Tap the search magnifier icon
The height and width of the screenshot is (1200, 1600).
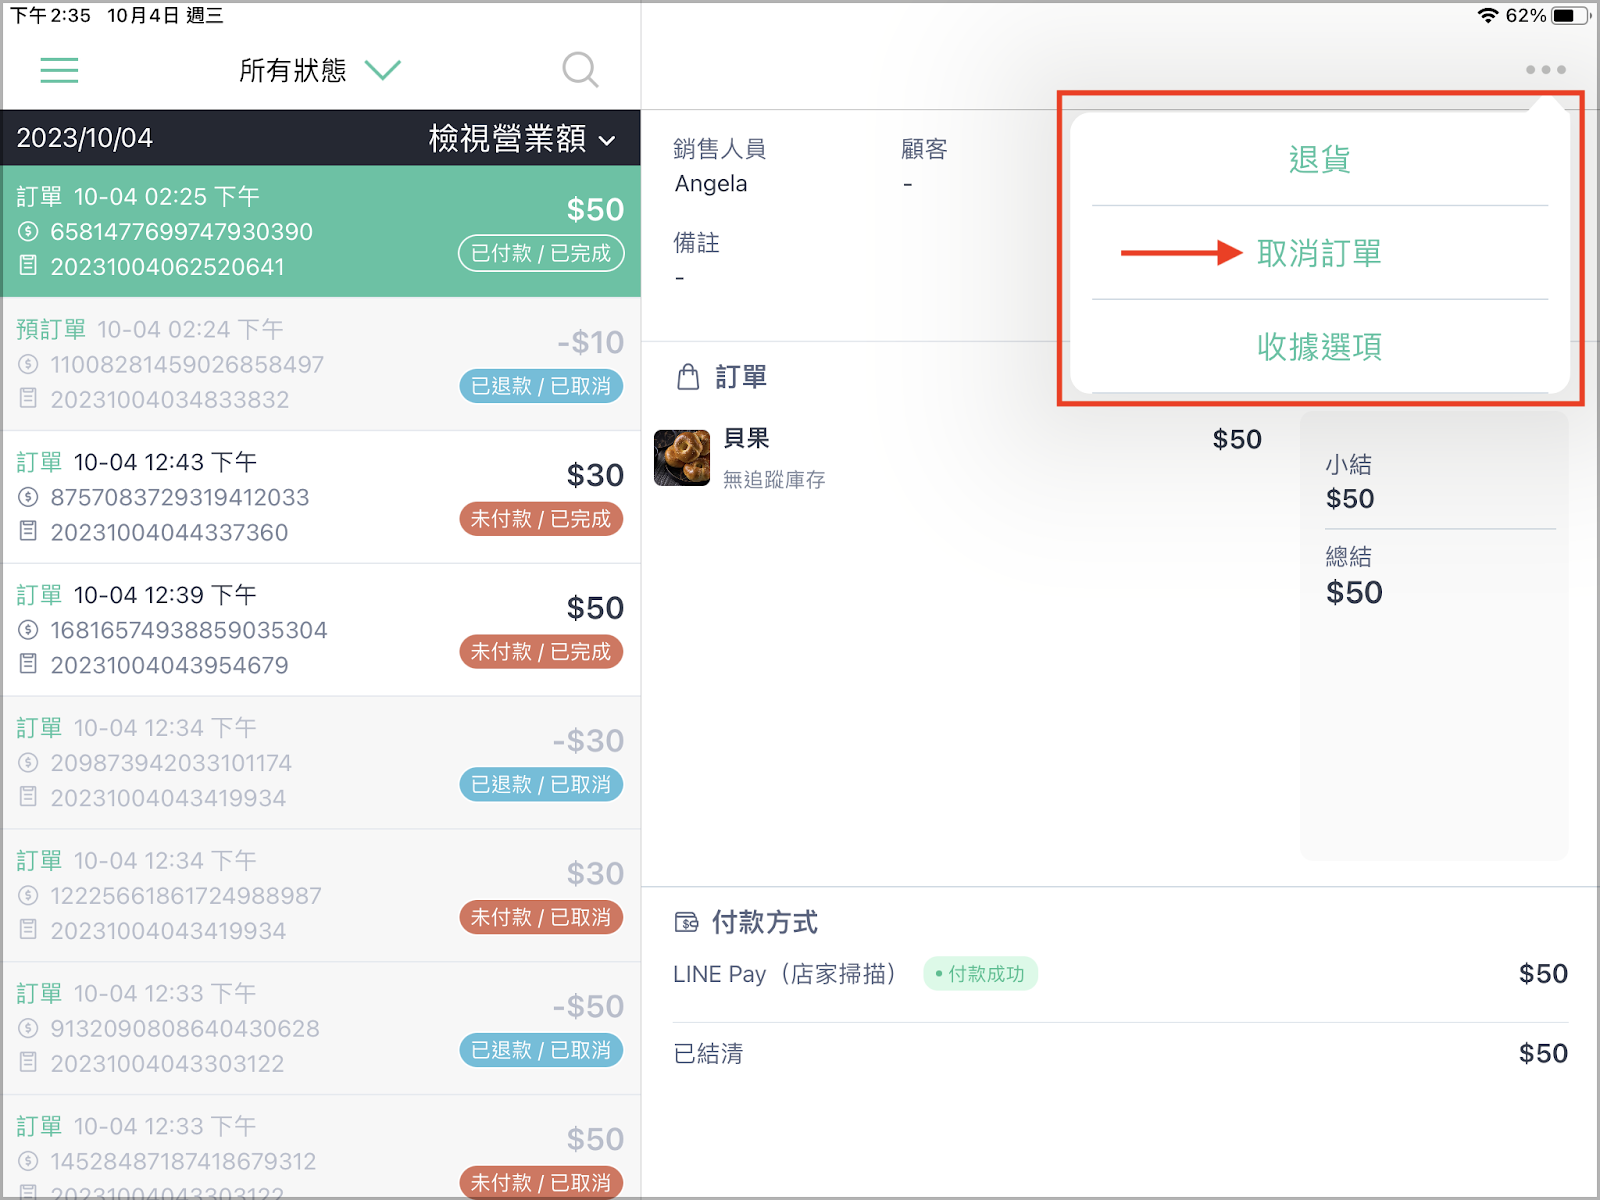pyautogui.click(x=580, y=70)
